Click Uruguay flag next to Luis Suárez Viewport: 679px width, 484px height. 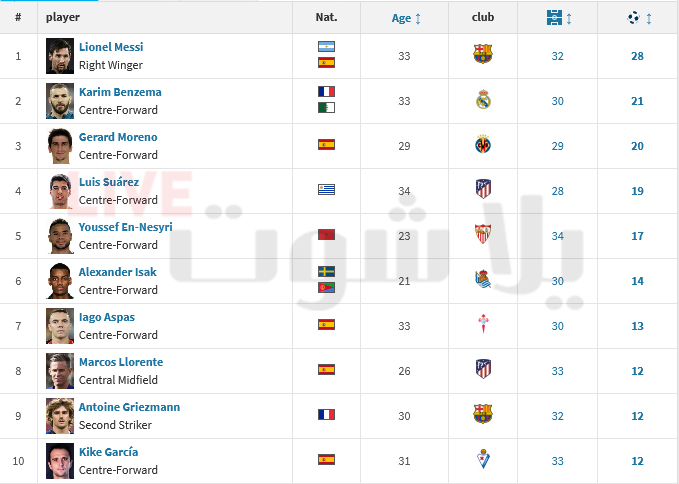point(326,189)
